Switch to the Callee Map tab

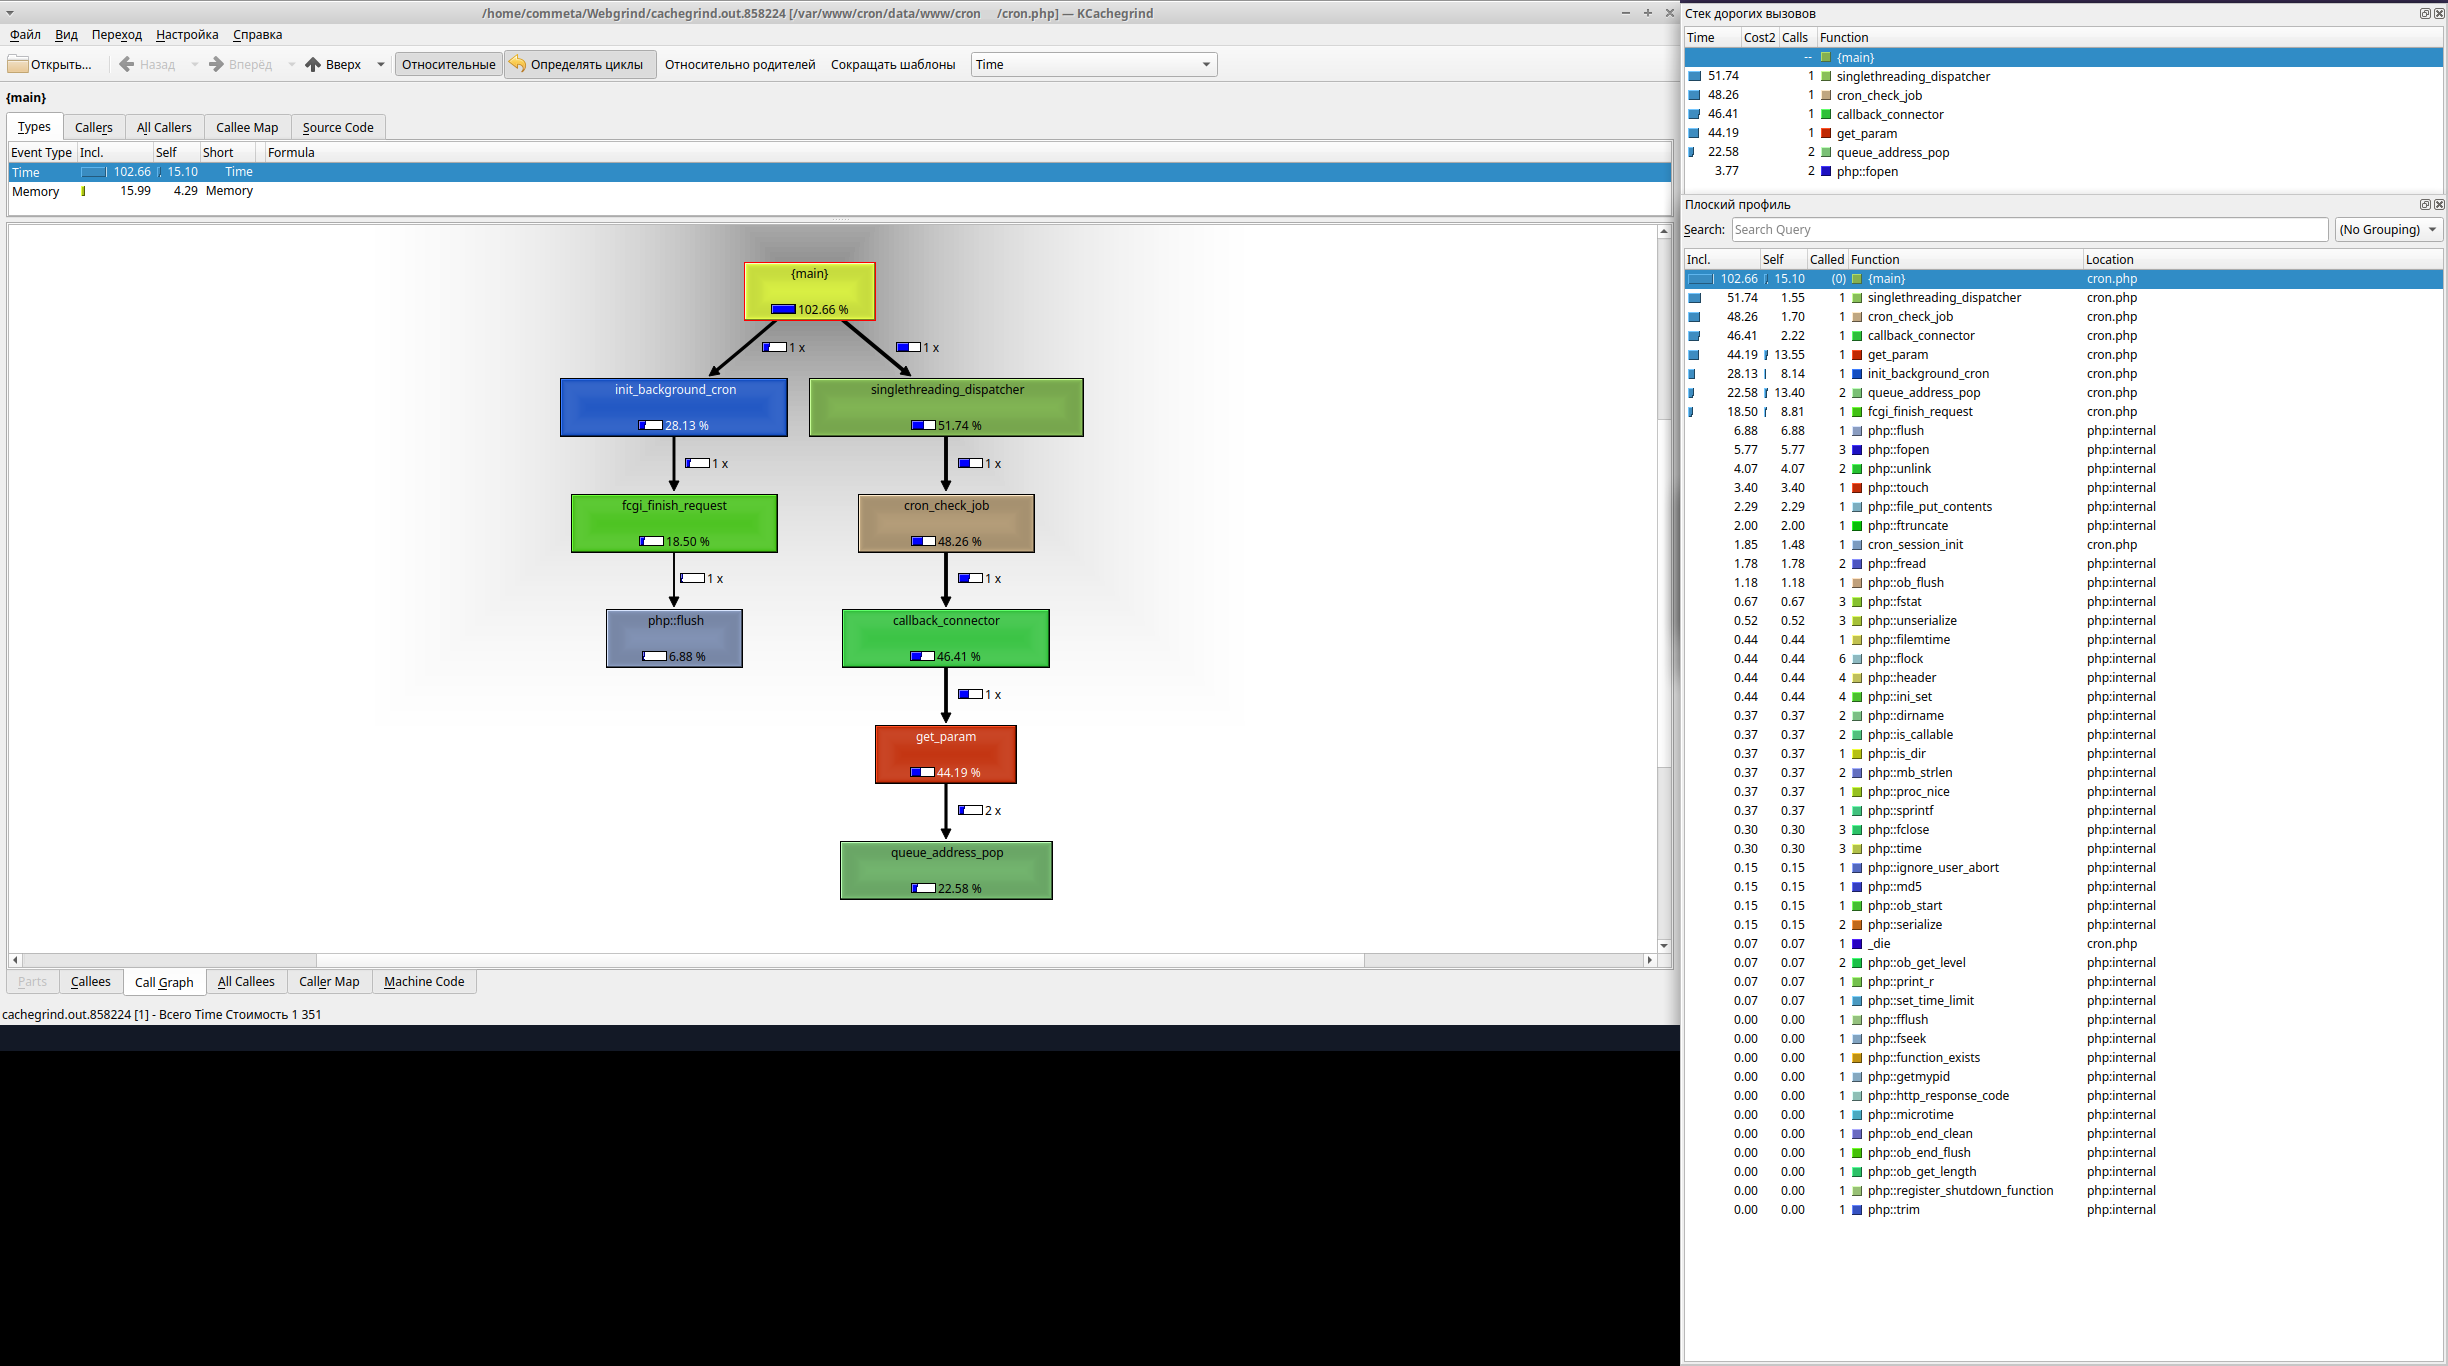(x=247, y=127)
